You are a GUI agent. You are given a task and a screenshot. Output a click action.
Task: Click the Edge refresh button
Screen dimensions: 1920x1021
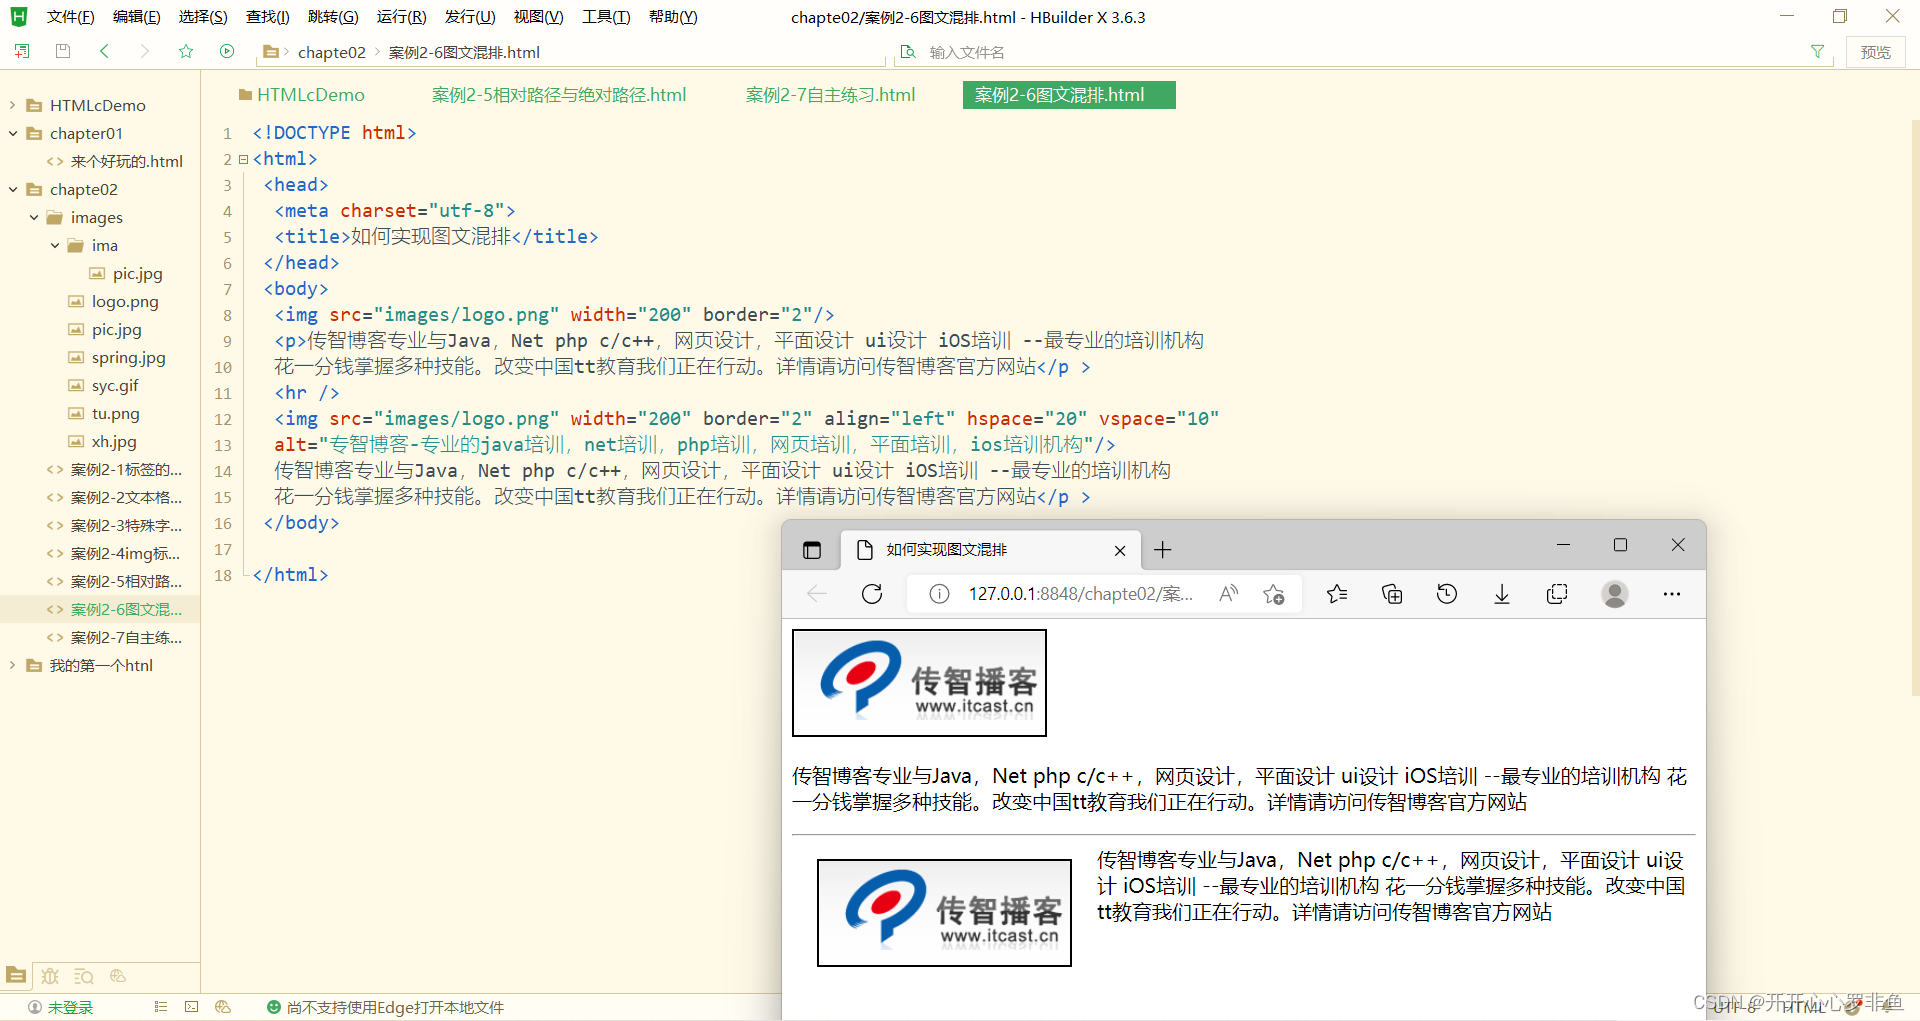[x=872, y=594]
